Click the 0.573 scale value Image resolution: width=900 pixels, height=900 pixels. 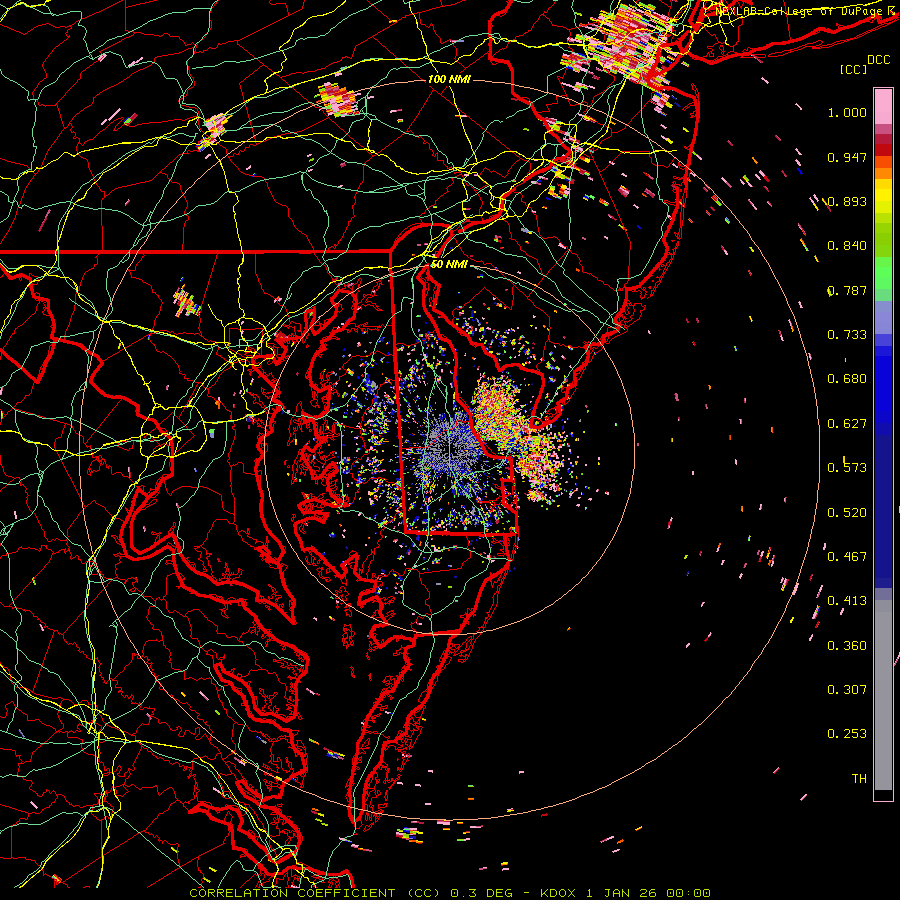pos(847,468)
